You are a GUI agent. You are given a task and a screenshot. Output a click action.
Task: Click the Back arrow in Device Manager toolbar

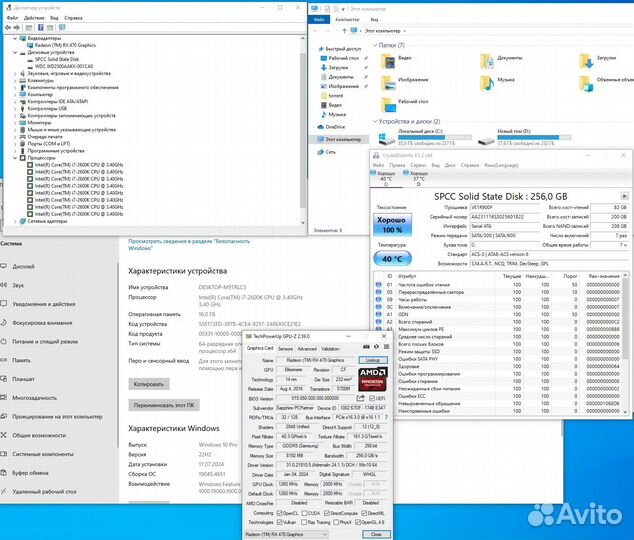(x=6, y=27)
